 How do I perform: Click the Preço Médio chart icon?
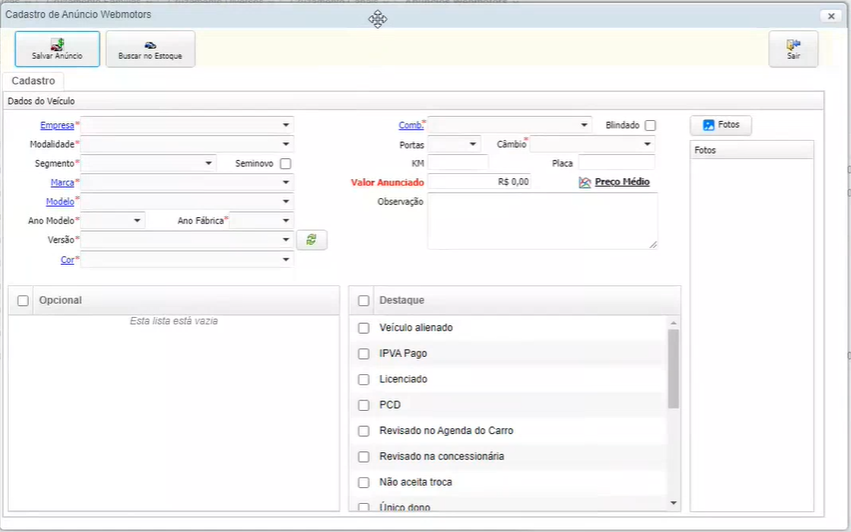585,182
